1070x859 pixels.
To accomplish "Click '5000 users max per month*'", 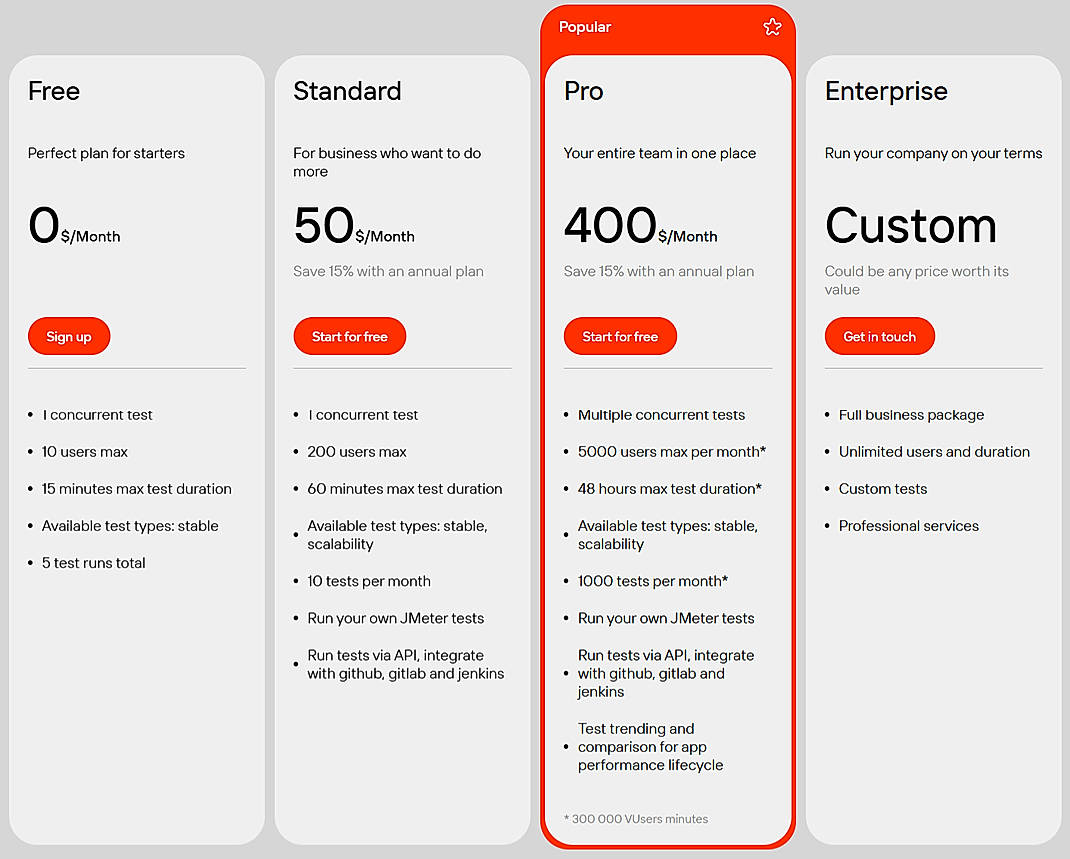I will pos(672,452).
